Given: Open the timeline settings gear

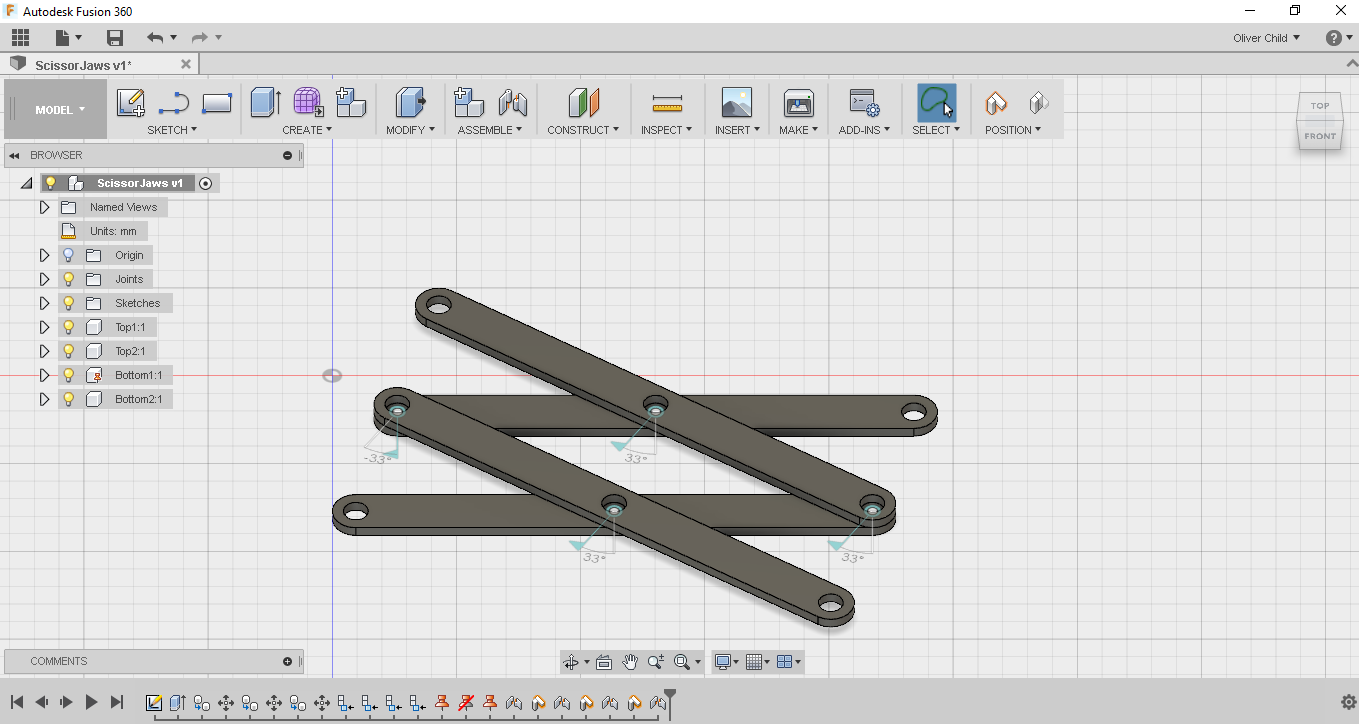Looking at the screenshot, I should (x=1348, y=702).
